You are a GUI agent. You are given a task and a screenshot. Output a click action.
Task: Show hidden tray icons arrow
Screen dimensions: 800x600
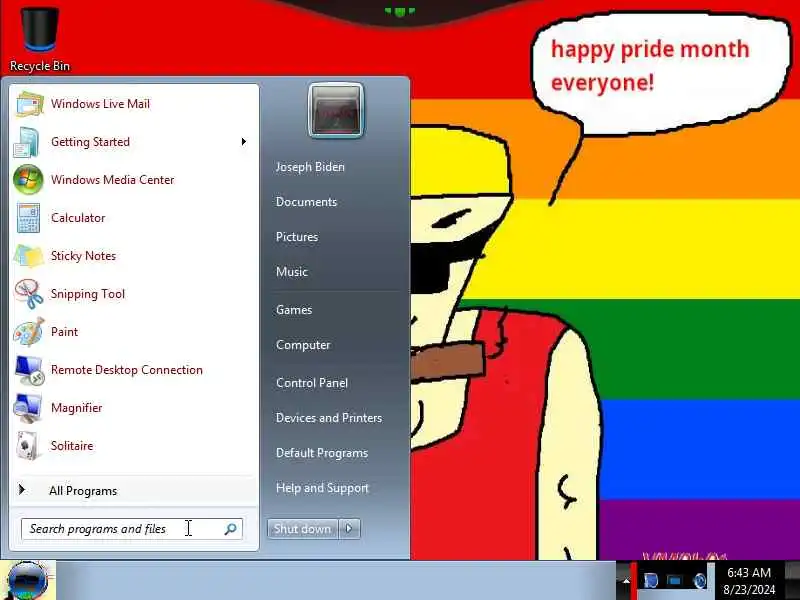(x=626, y=581)
